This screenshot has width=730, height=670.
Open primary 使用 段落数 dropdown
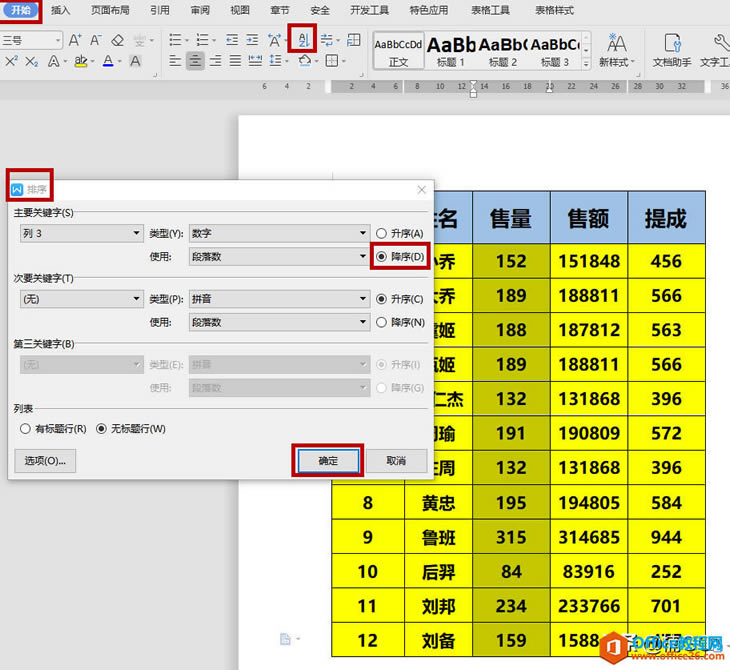[279, 257]
